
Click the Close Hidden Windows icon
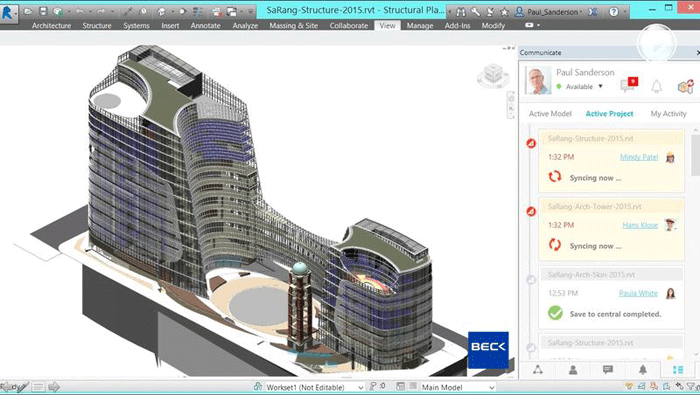[x=217, y=12]
